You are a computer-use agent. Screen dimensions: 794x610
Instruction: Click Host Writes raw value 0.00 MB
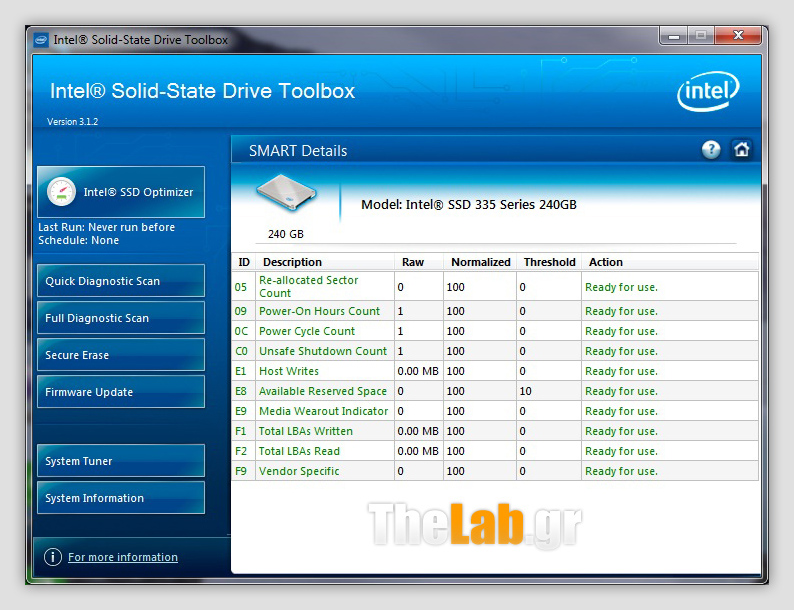(x=418, y=371)
